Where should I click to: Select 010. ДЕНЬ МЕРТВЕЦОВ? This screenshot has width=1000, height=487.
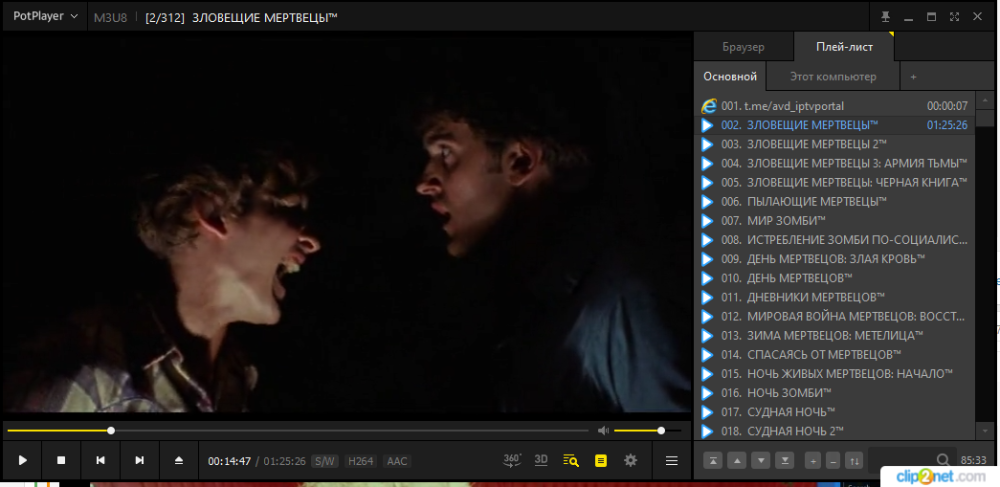tap(834, 278)
